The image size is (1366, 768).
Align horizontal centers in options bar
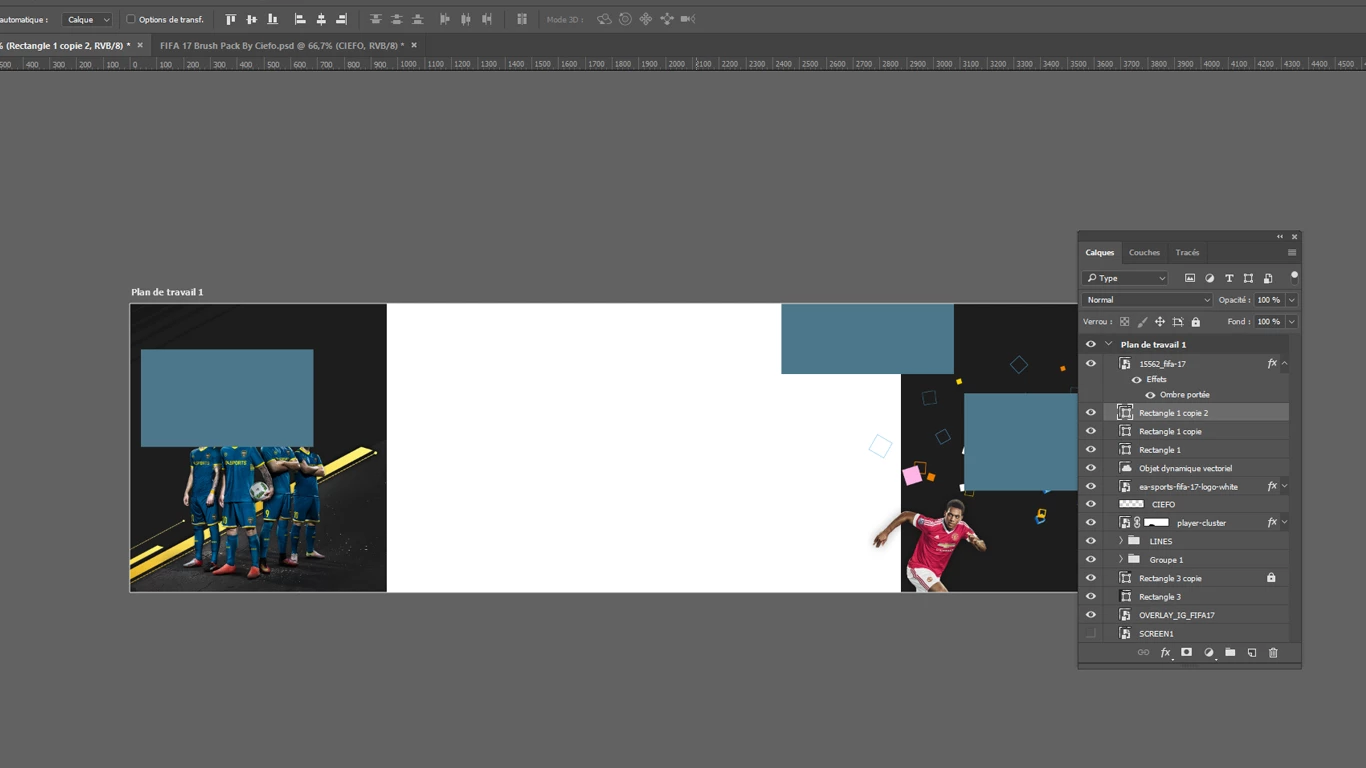click(321, 19)
